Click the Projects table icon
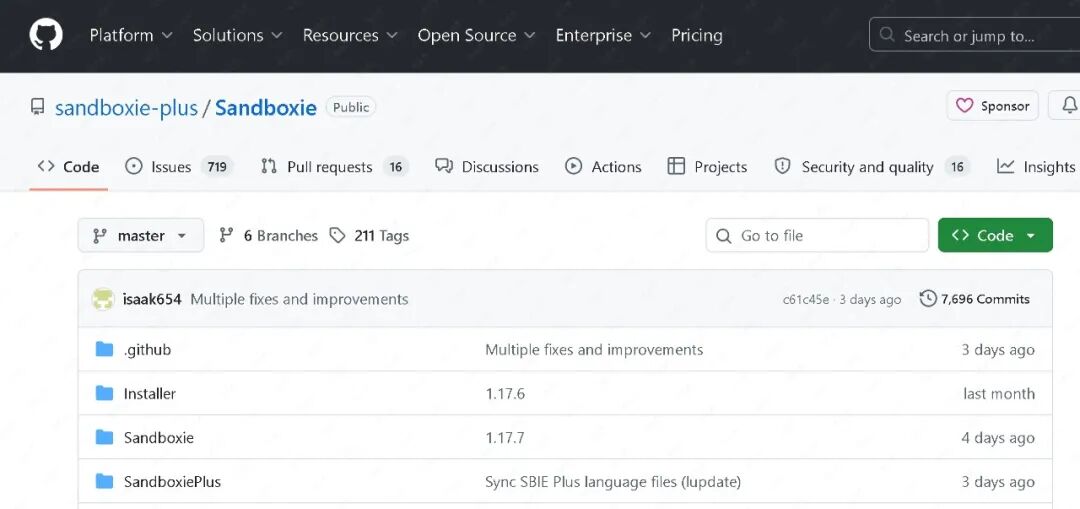The width and height of the screenshot is (1080, 509). [x=676, y=167]
